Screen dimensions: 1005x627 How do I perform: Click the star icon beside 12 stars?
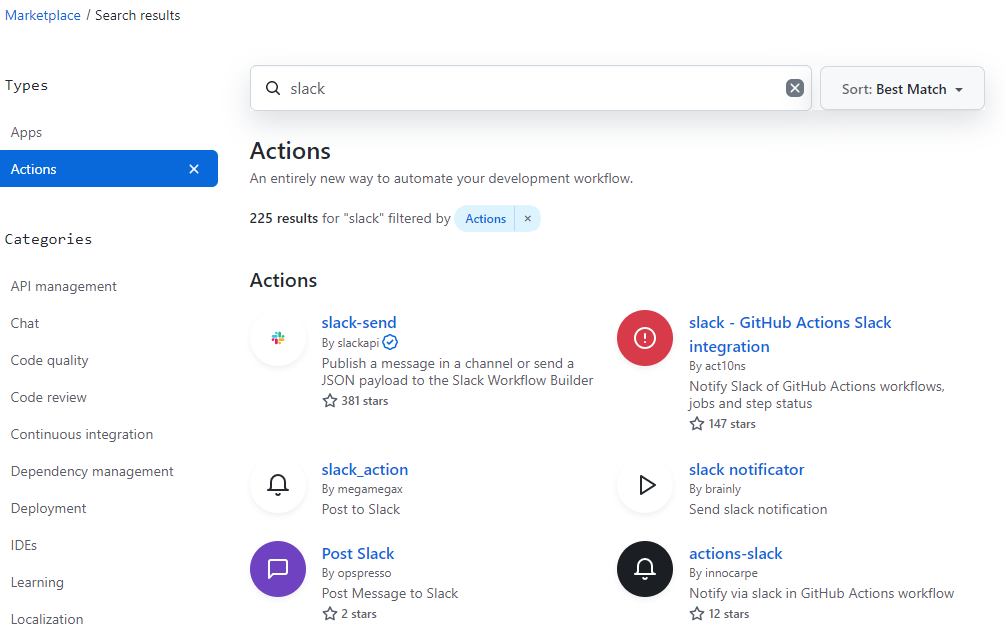tap(697, 614)
